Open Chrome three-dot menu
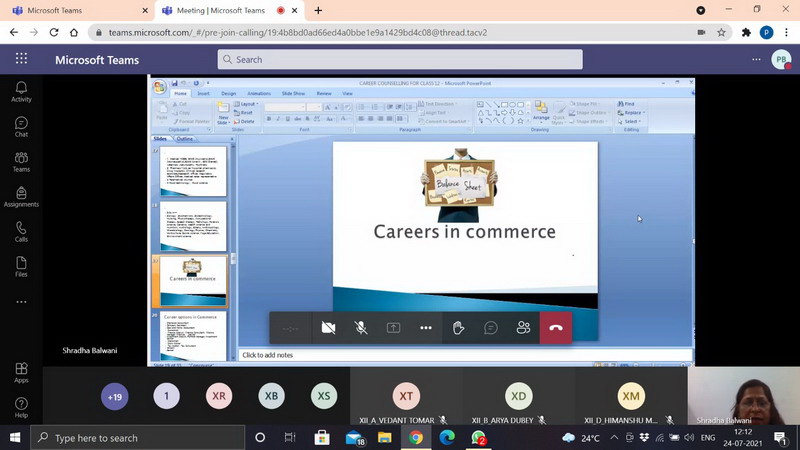The height and width of the screenshot is (450, 800). [x=786, y=32]
